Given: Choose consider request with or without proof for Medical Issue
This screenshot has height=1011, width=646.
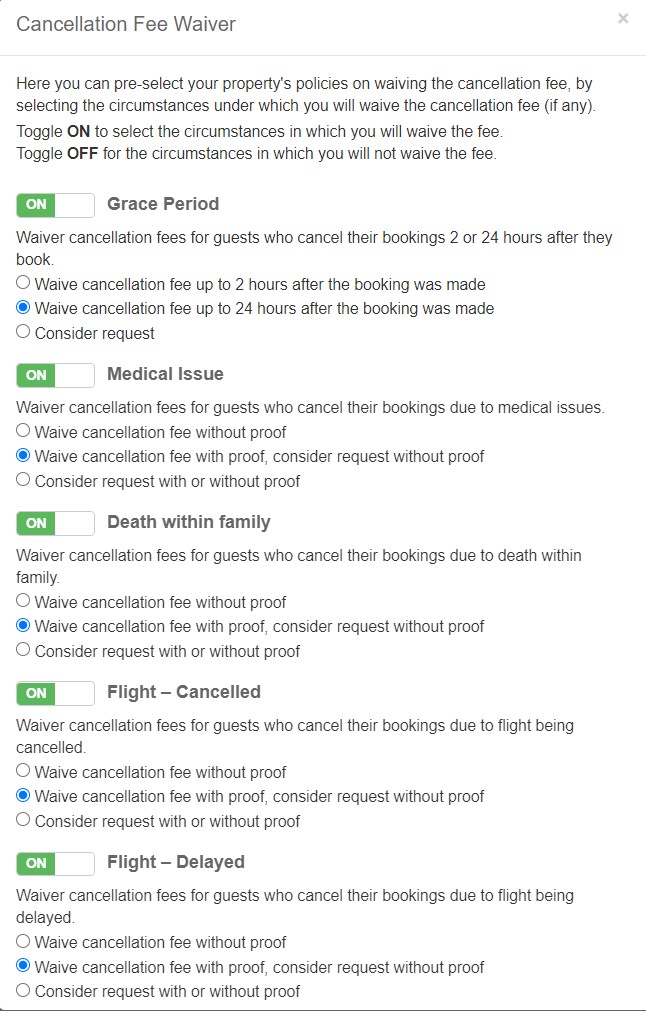Looking at the screenshot, I should tap(21, 478).
